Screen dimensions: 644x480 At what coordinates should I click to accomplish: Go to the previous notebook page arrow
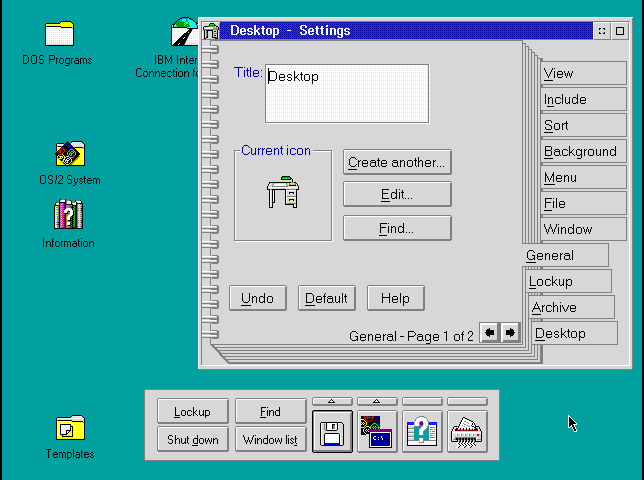point(490,333)
